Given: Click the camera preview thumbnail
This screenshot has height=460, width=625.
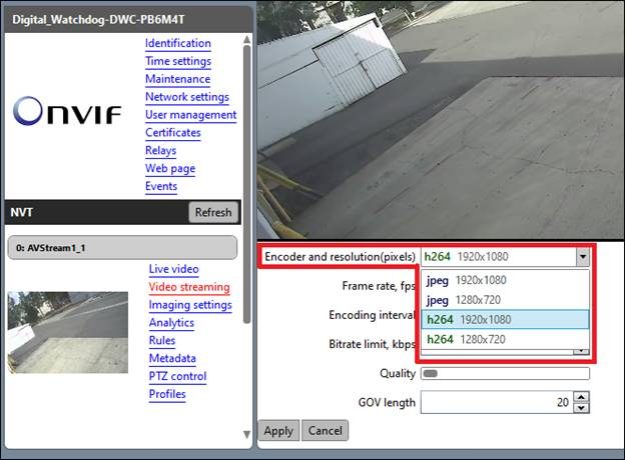Looking at the screenshot, I should (x=68, y=332).
